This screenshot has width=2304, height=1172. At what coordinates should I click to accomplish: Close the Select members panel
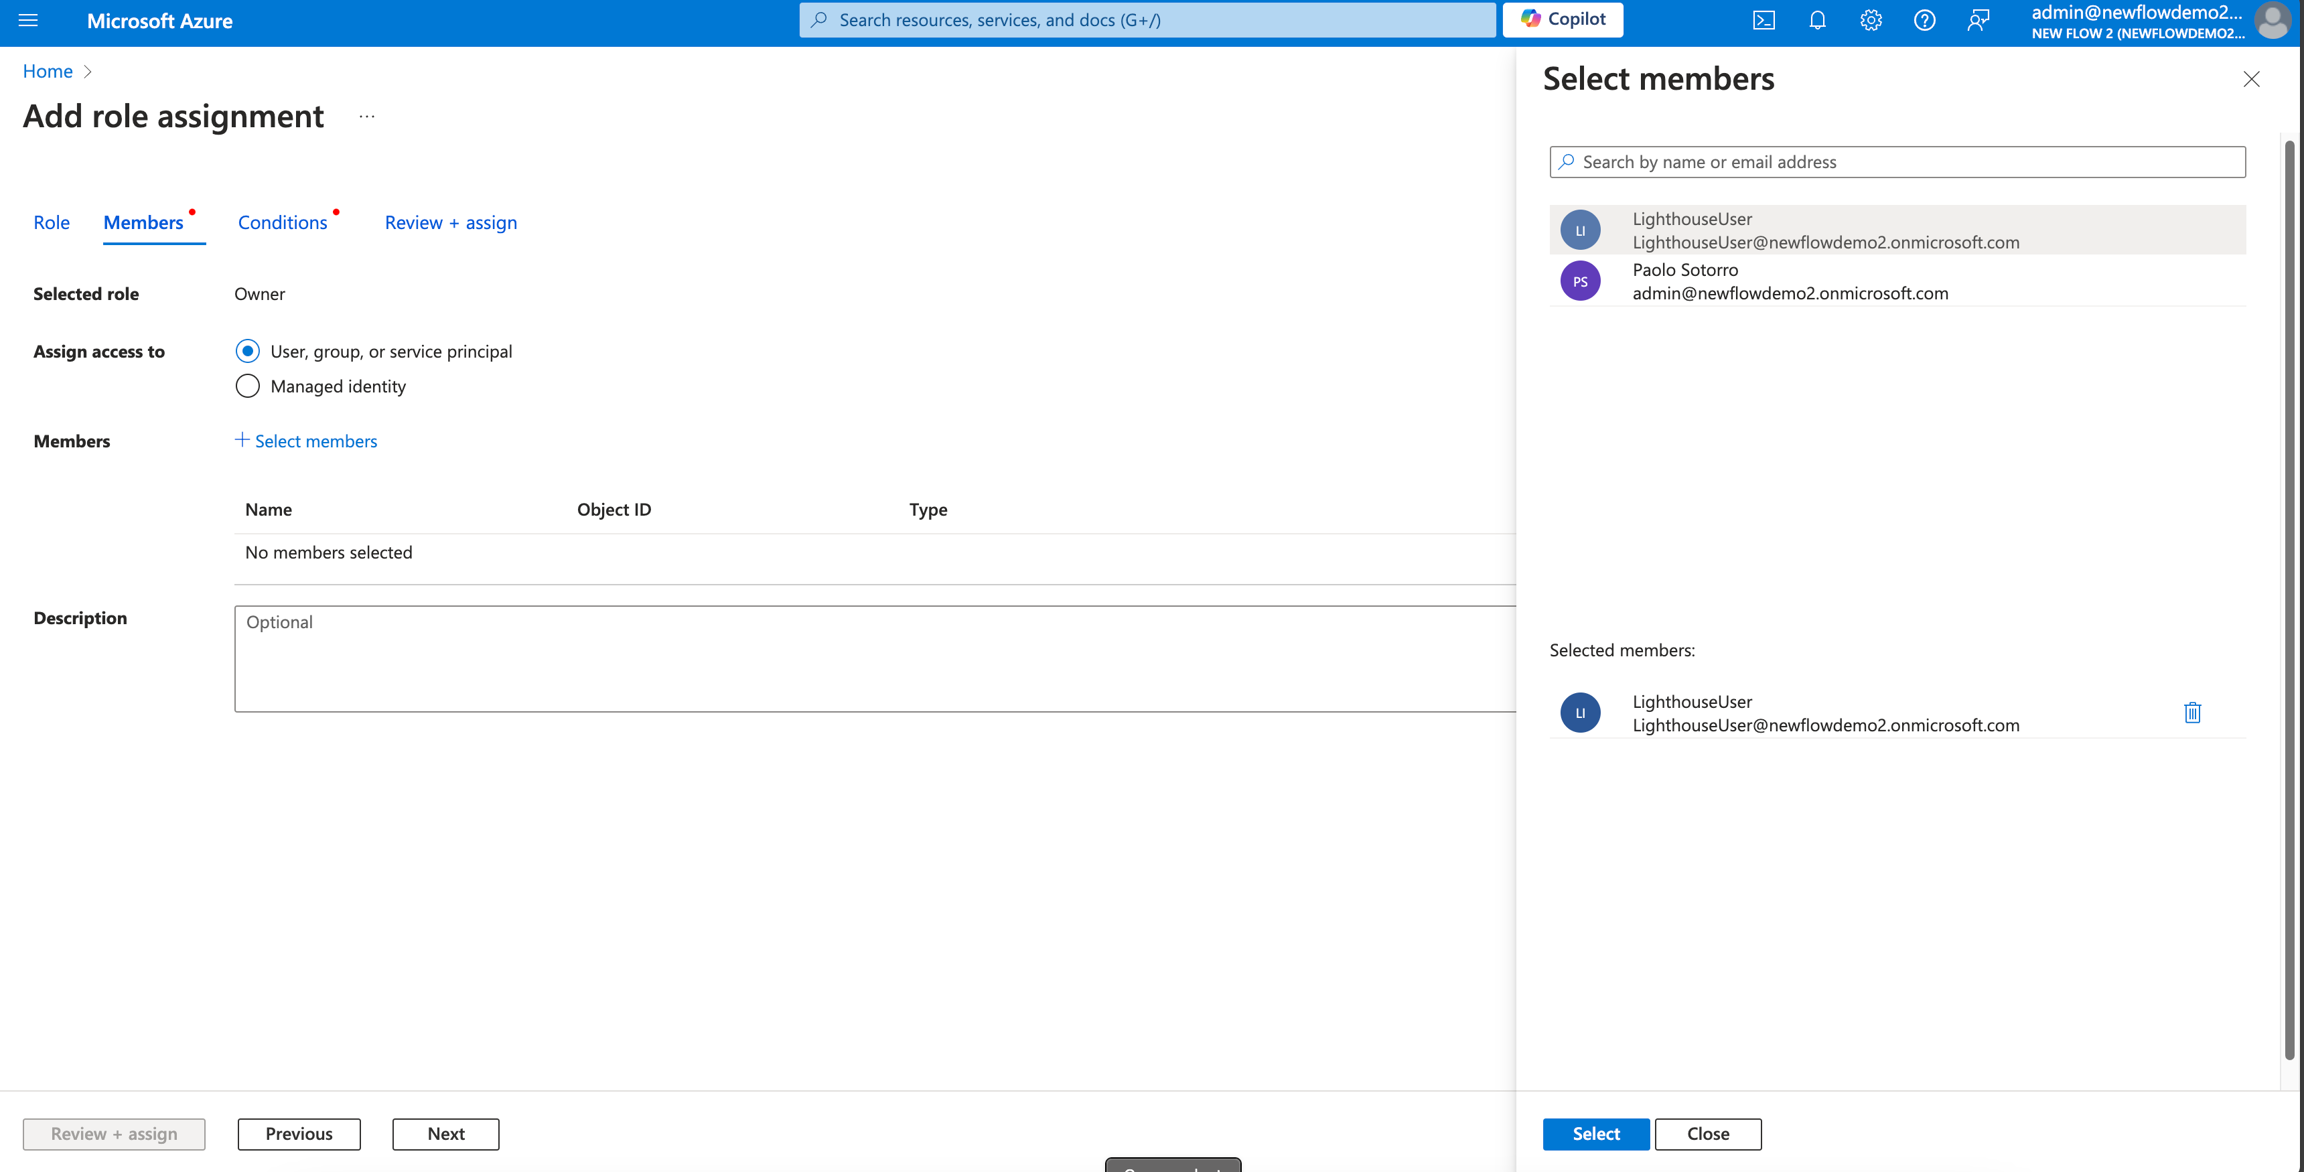[x=2251, y=79]
